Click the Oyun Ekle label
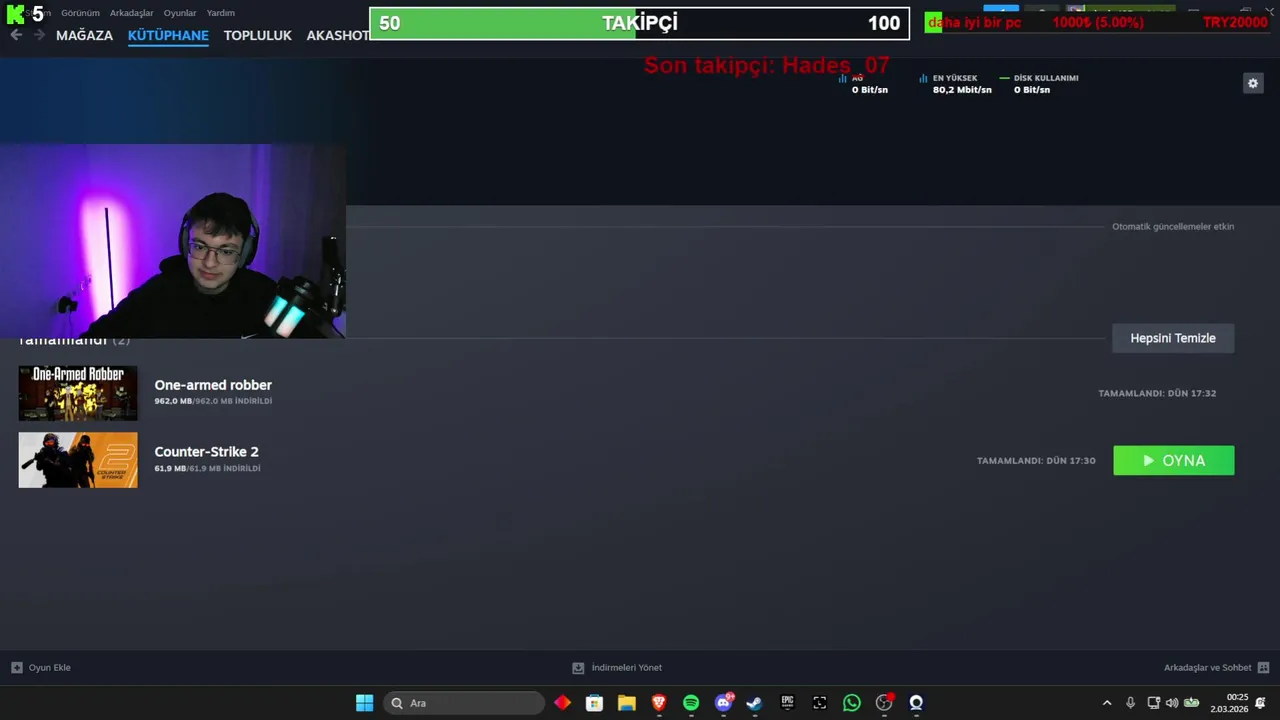 [x=50, y=668]
